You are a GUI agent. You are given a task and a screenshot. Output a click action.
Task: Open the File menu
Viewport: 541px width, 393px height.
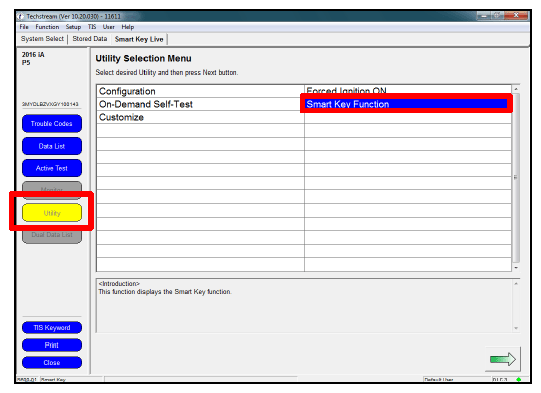pos(24,27)
